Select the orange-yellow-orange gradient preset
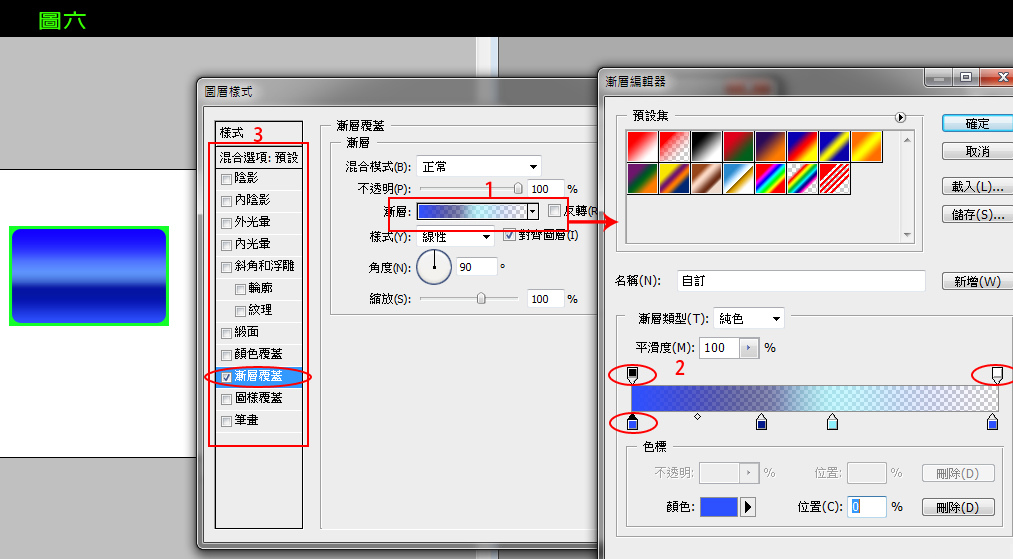This screenshot has height=559, width=1013. pyautogui.click(x=866, y=146)
